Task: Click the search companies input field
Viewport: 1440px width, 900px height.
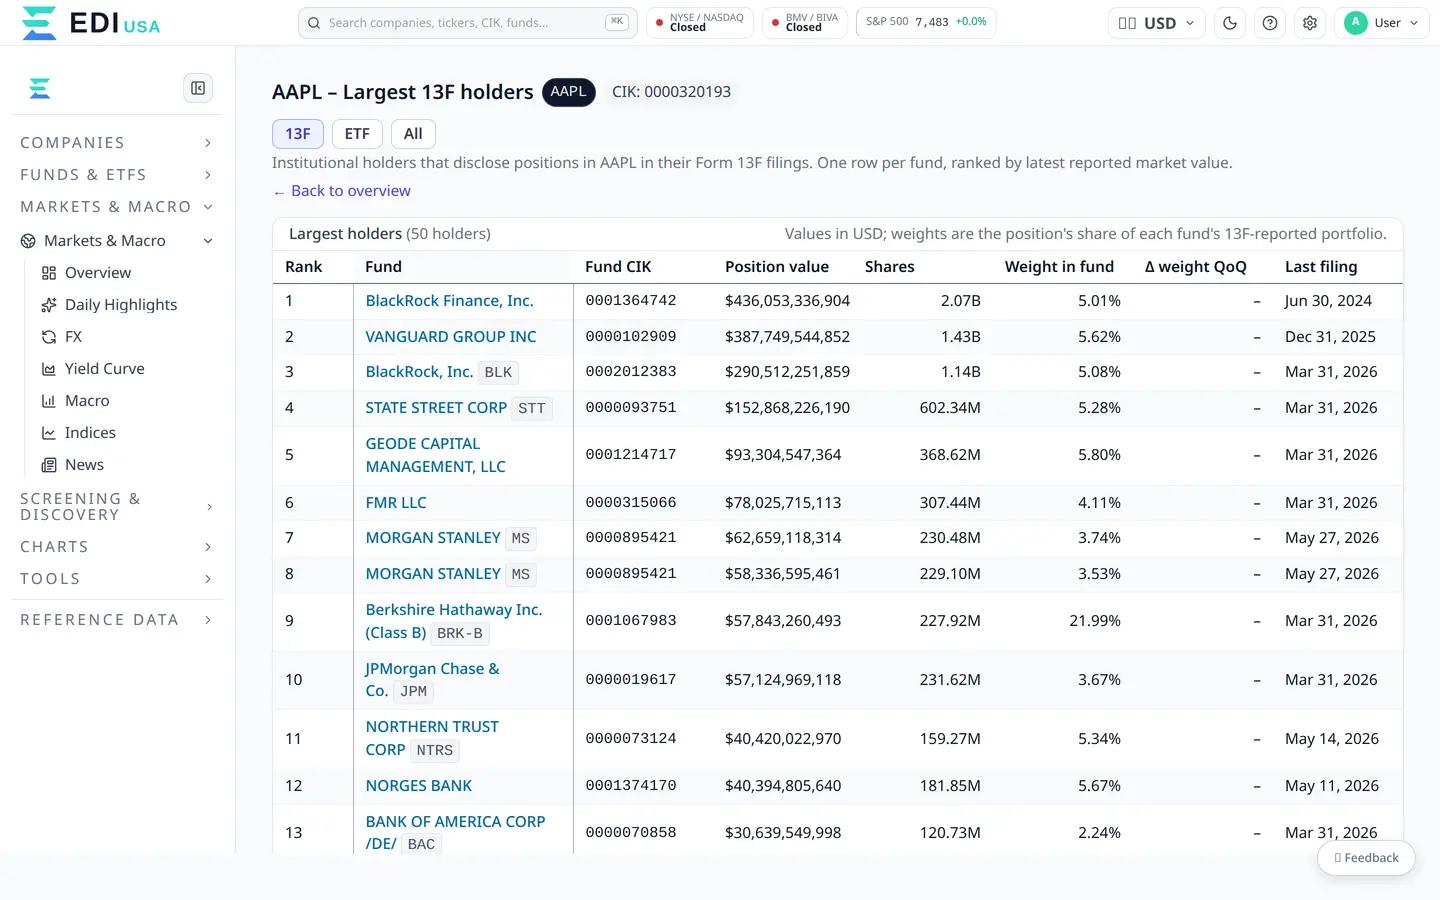Action: point(467,23)
